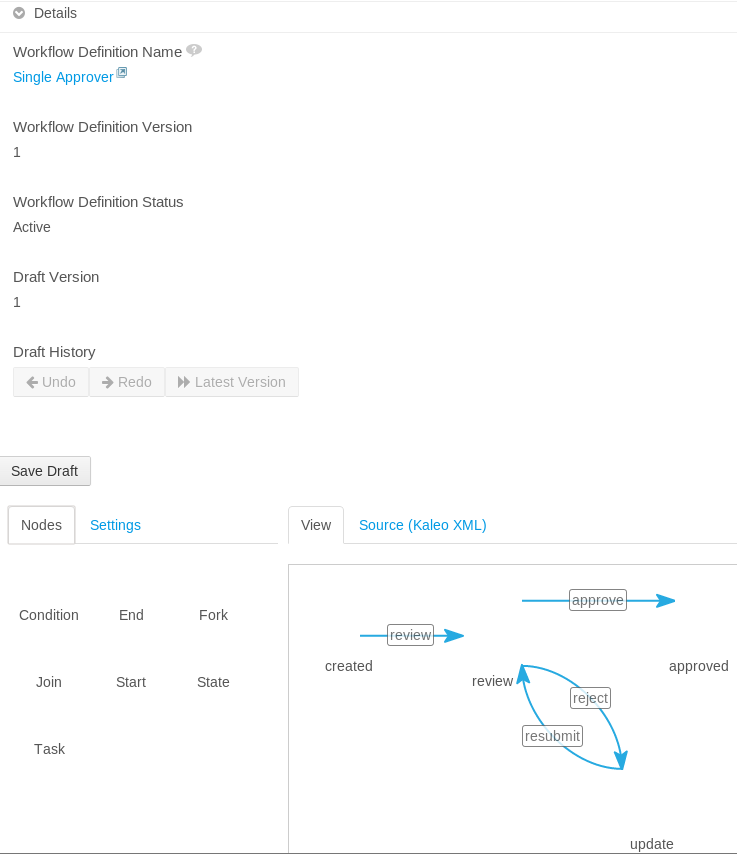Click the review transition label on arrow
Image resolution: width=737 pixels, height=854 pixels.
coord(410,635)
